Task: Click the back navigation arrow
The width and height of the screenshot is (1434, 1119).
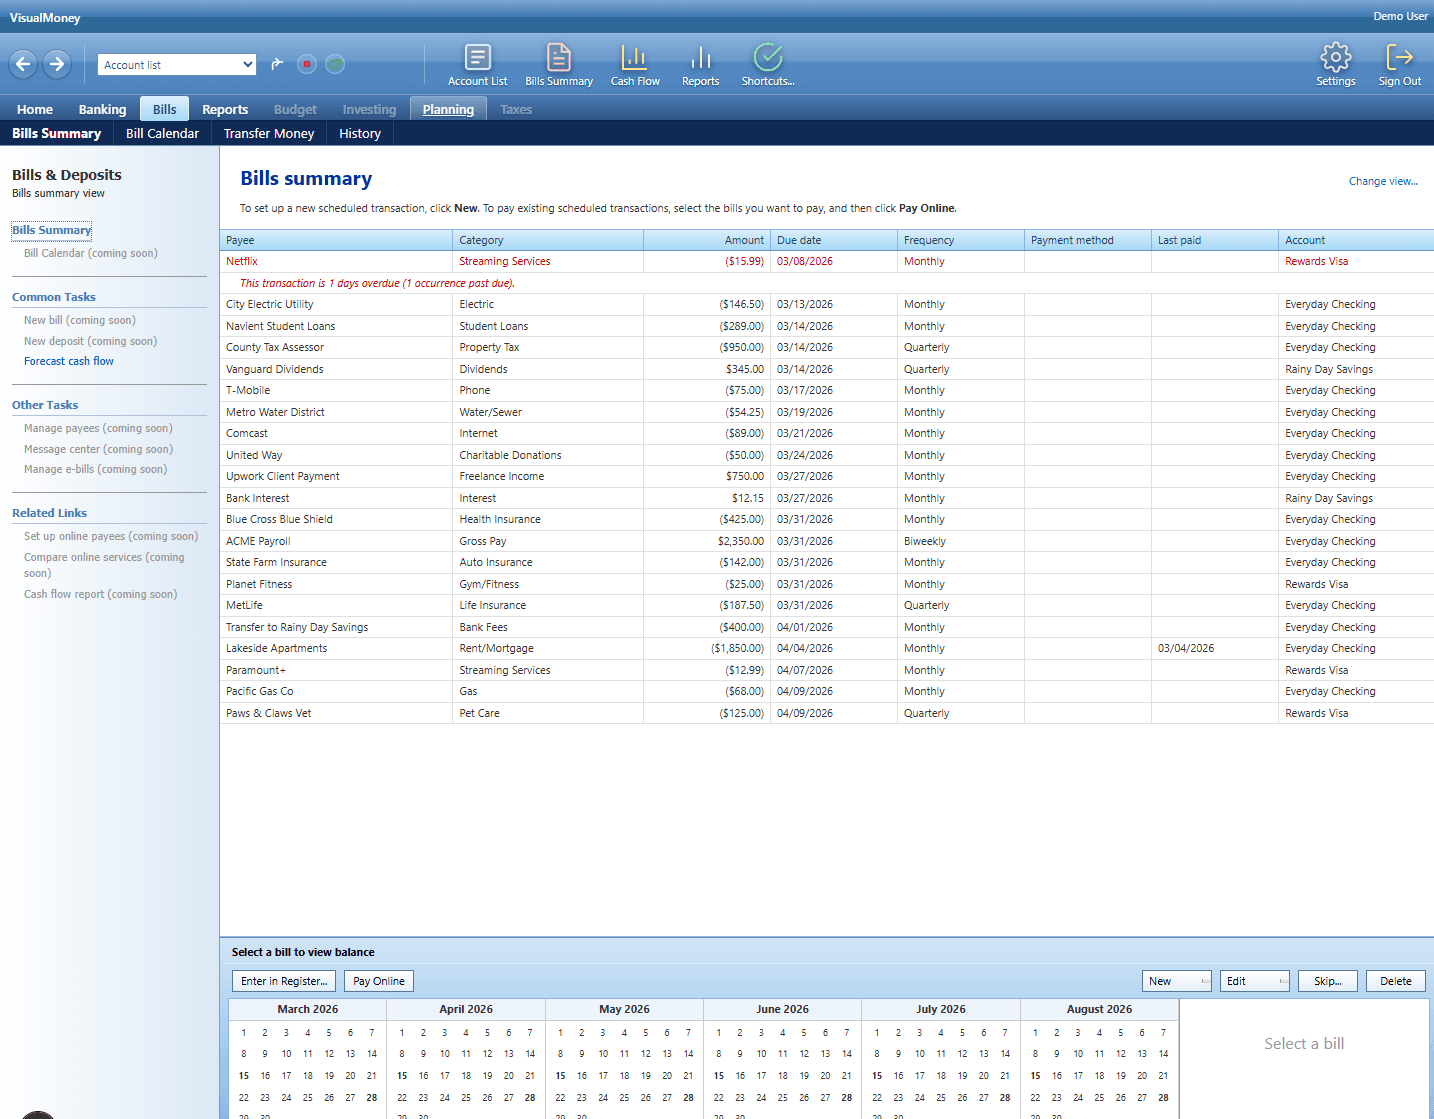Action: click(x=24, y=64)
